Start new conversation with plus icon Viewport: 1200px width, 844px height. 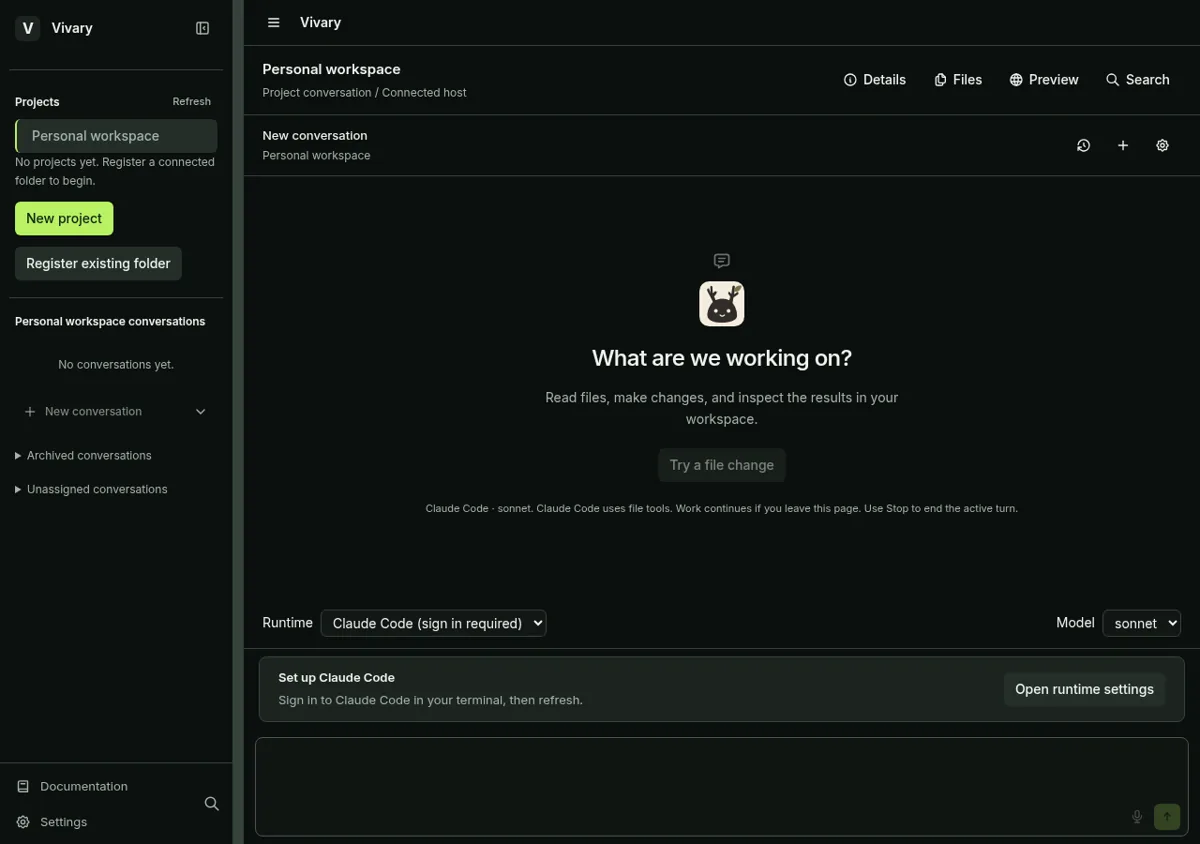pos(1123,145)
